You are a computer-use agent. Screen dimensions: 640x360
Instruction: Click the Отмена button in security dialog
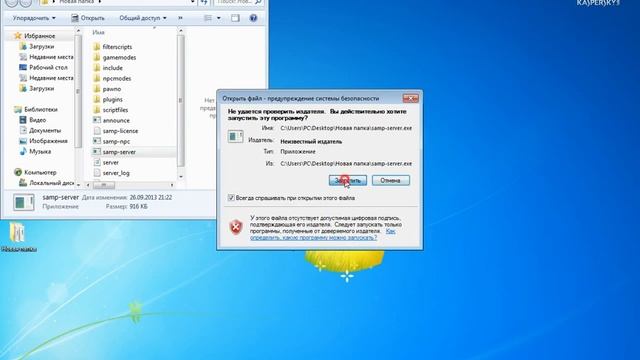click(391, 180)
